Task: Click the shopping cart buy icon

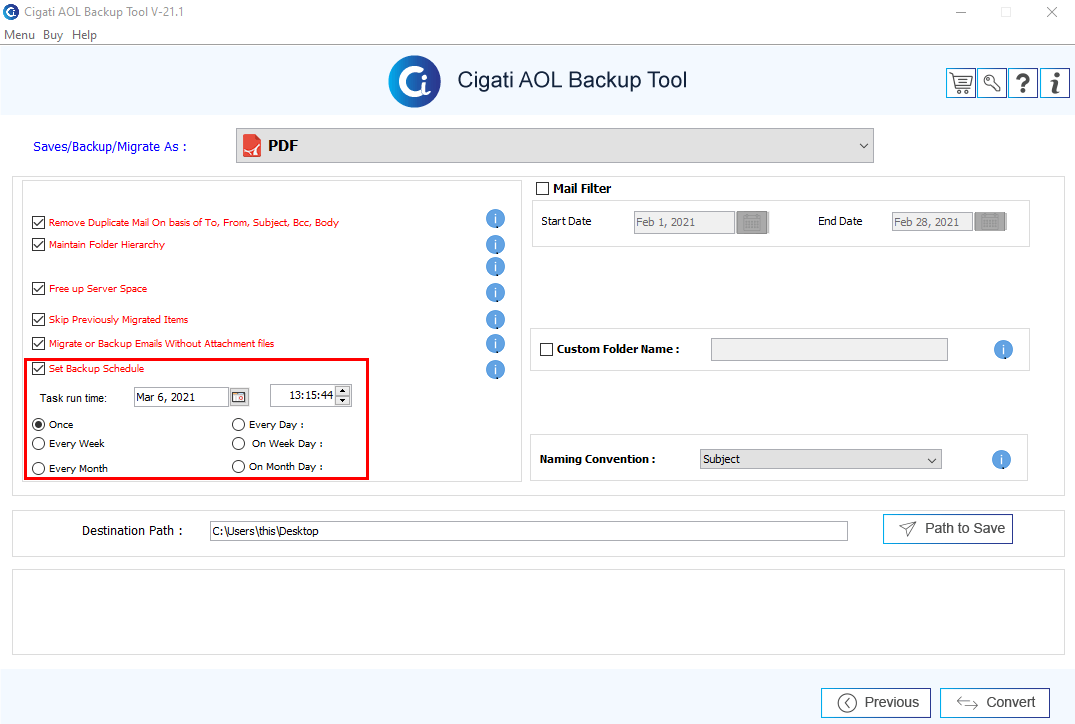Action: [x=961, y=84]
